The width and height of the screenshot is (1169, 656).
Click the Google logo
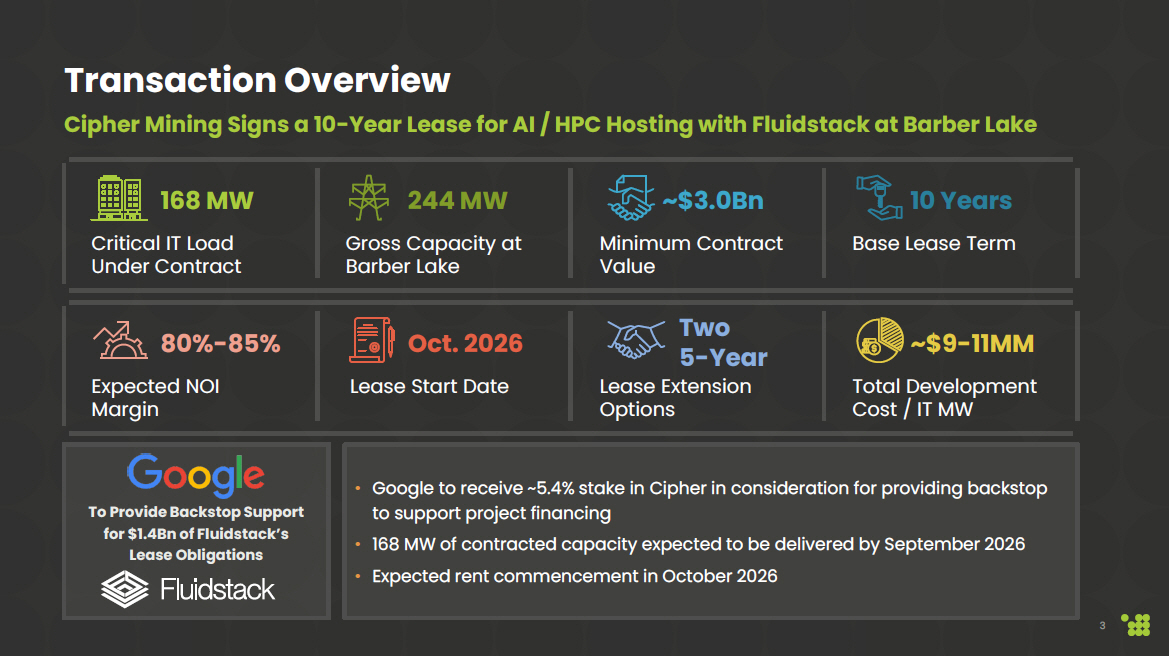click(x=196, y=475)
